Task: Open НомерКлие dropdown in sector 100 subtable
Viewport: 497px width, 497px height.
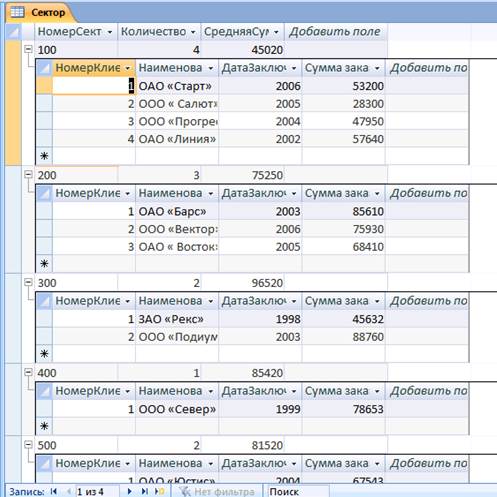Action: click(128, 68)
